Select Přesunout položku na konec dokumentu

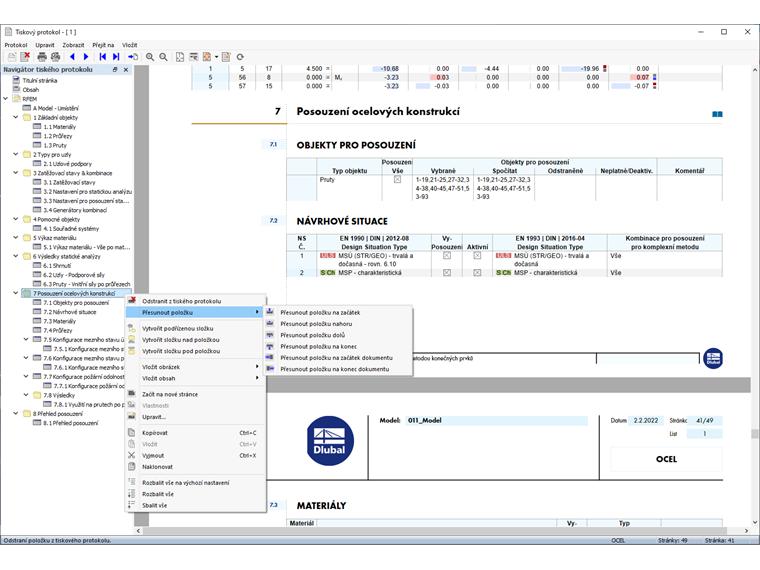[338, 369]
